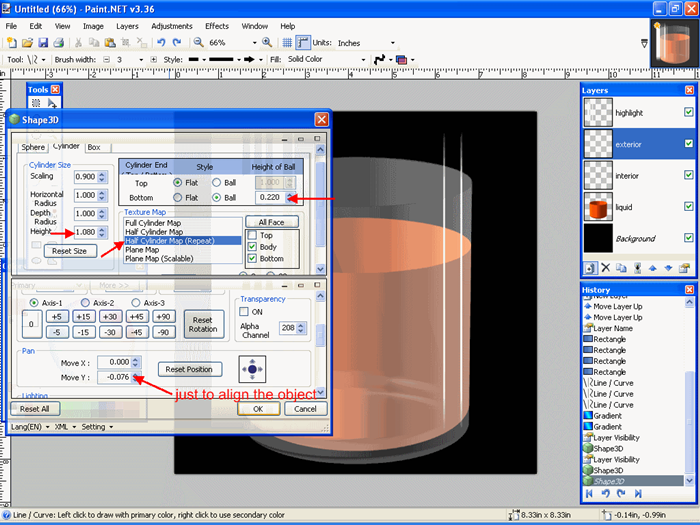The height and width of the screenshot is (525, 700).
Task: Click Fast forward to last history icon
Action: (x=638, y=493)
